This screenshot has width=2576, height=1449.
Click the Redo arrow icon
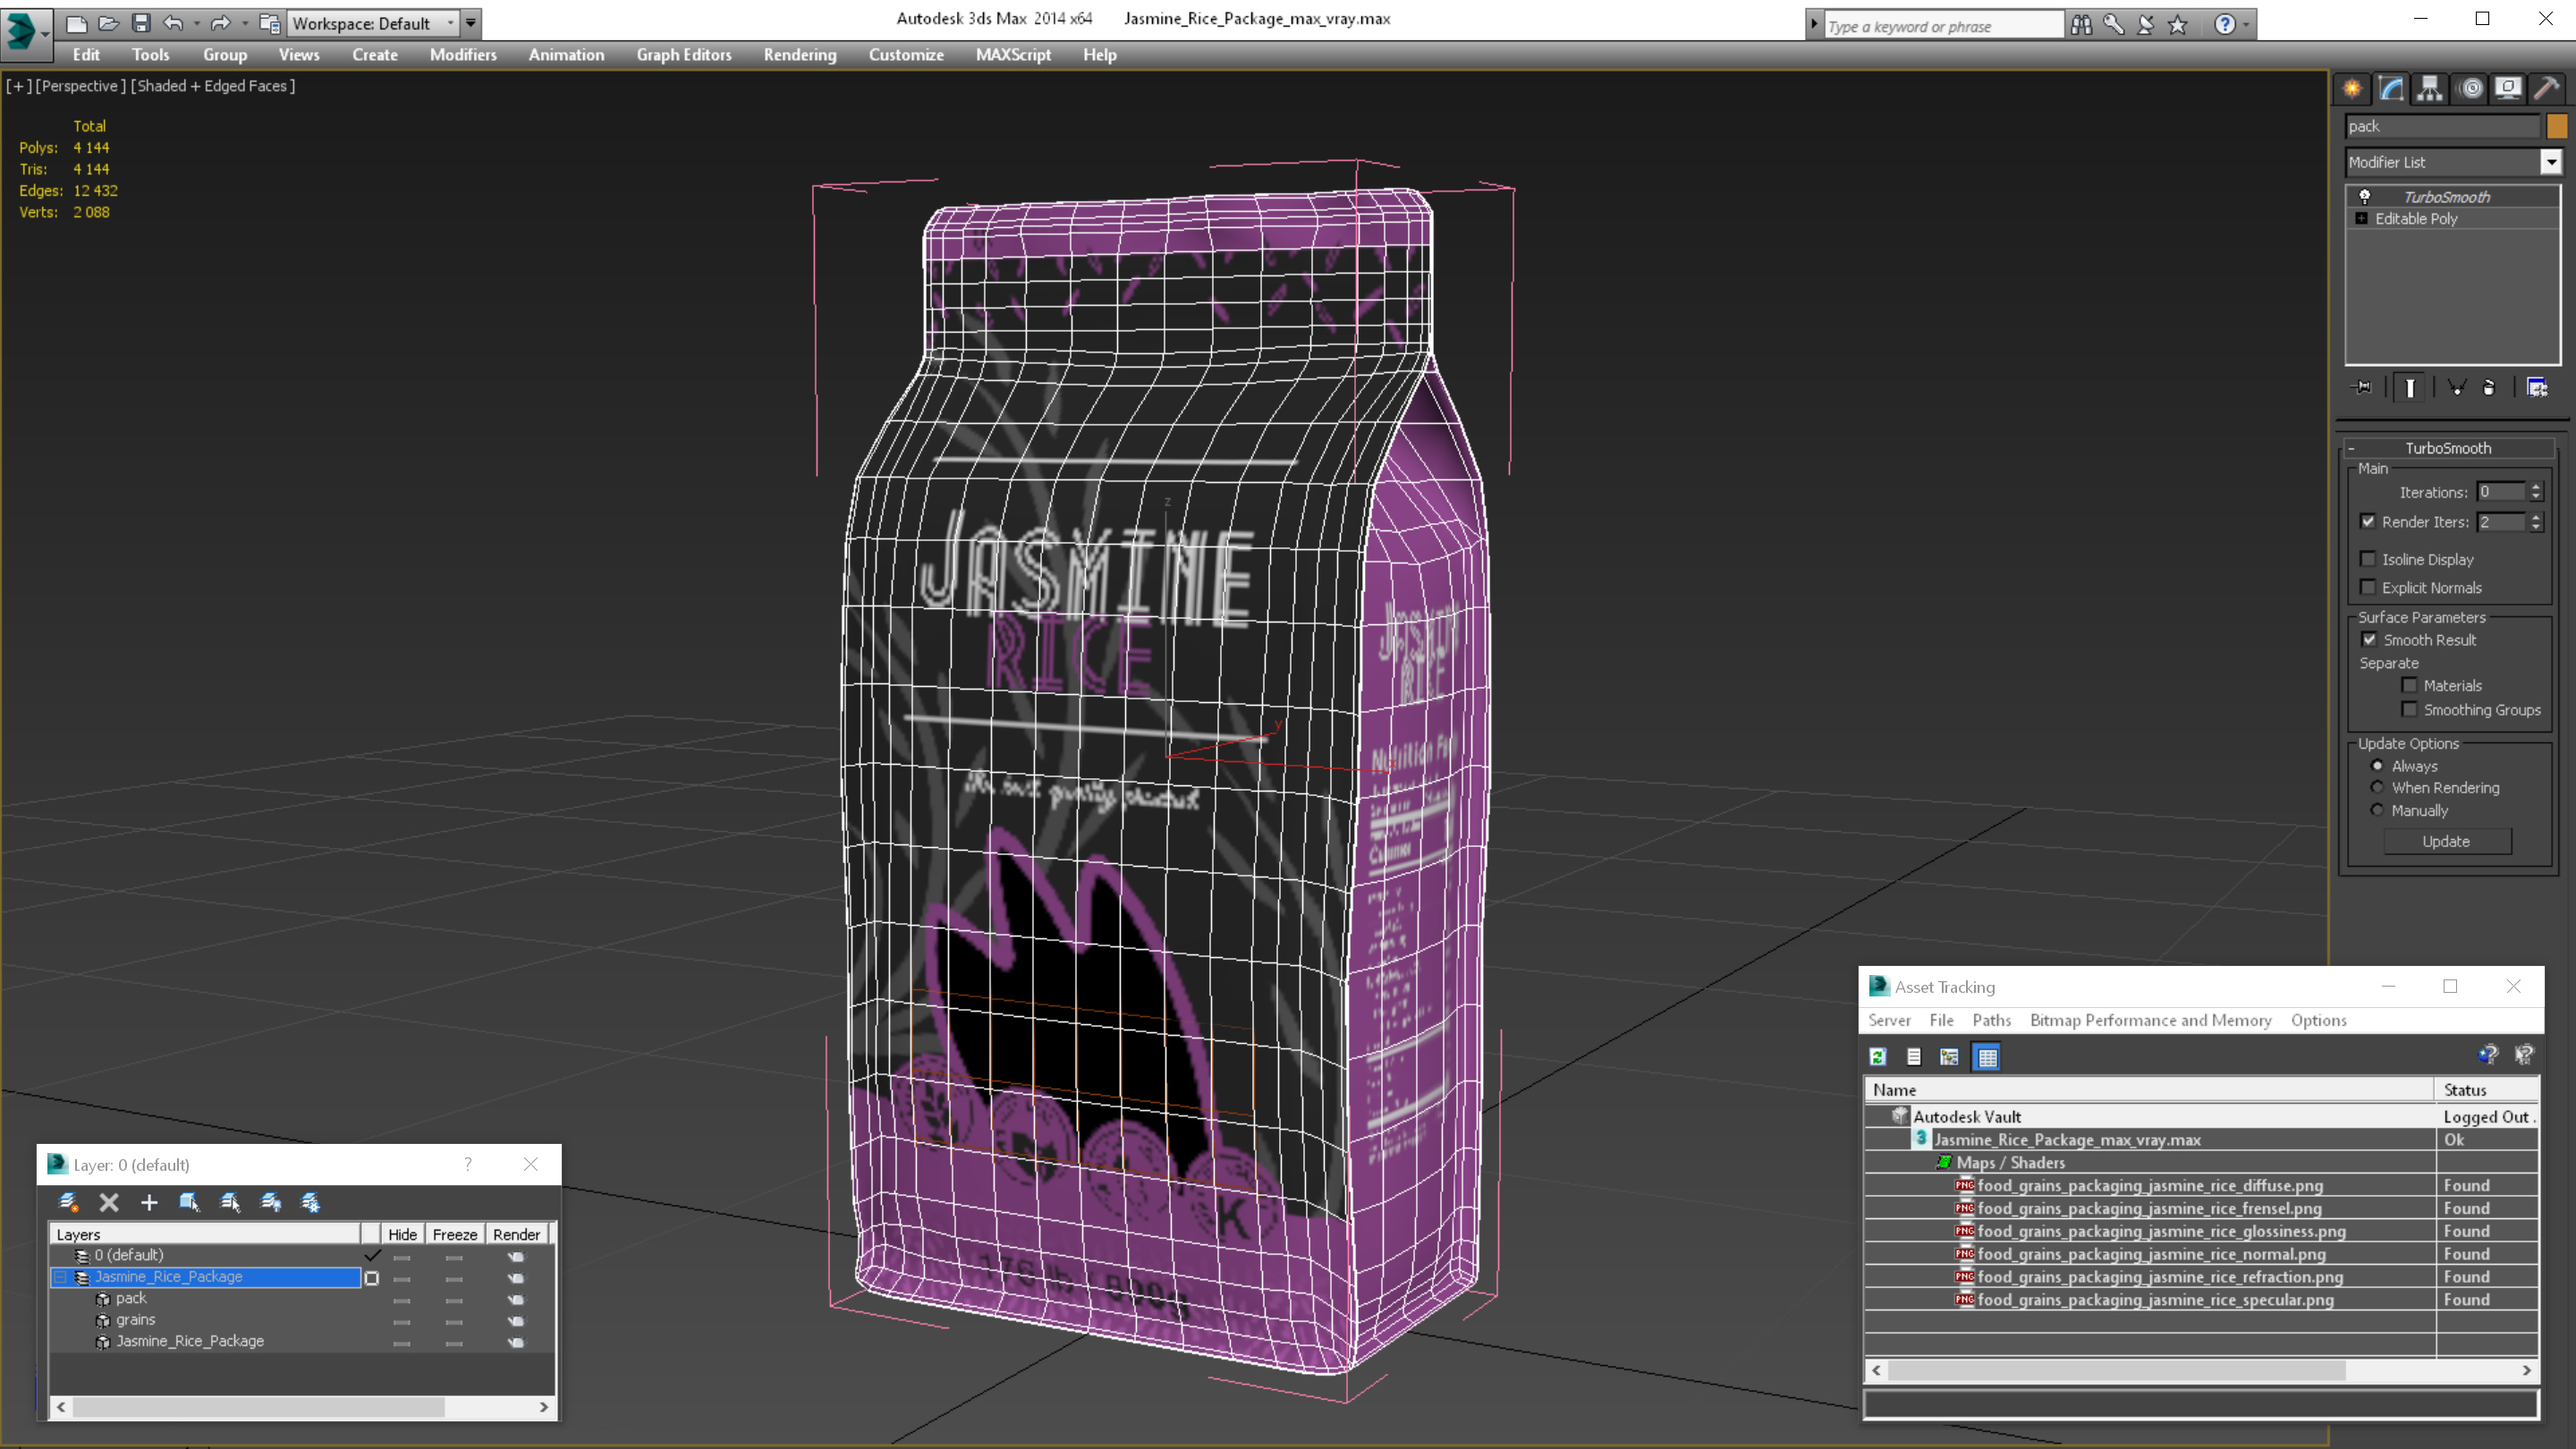coord(221,23)
